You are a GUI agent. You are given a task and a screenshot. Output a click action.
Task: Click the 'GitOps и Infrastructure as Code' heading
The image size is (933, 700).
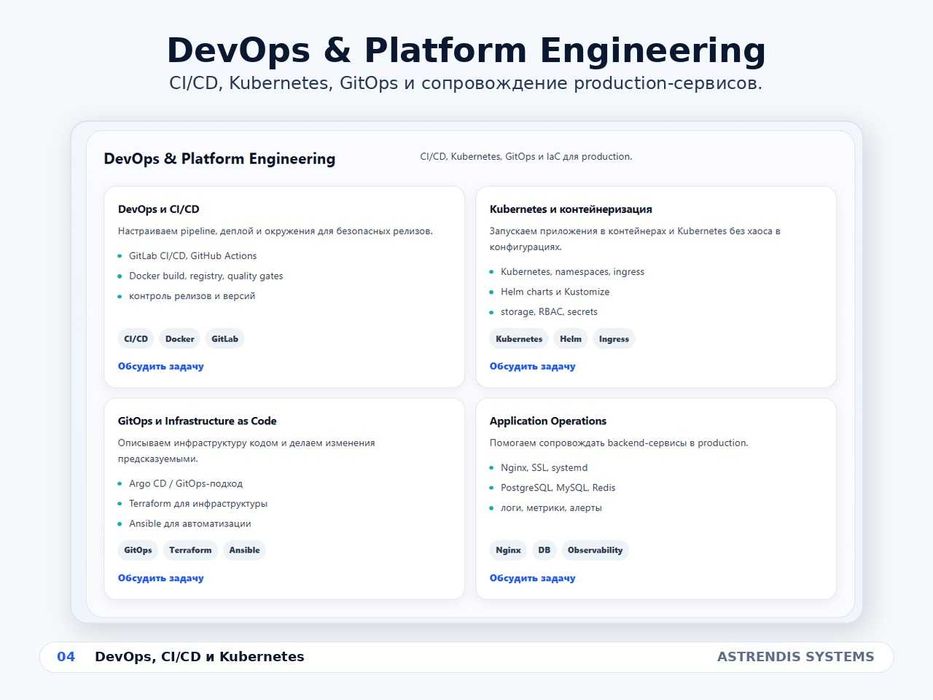click(x=197, y=421)
